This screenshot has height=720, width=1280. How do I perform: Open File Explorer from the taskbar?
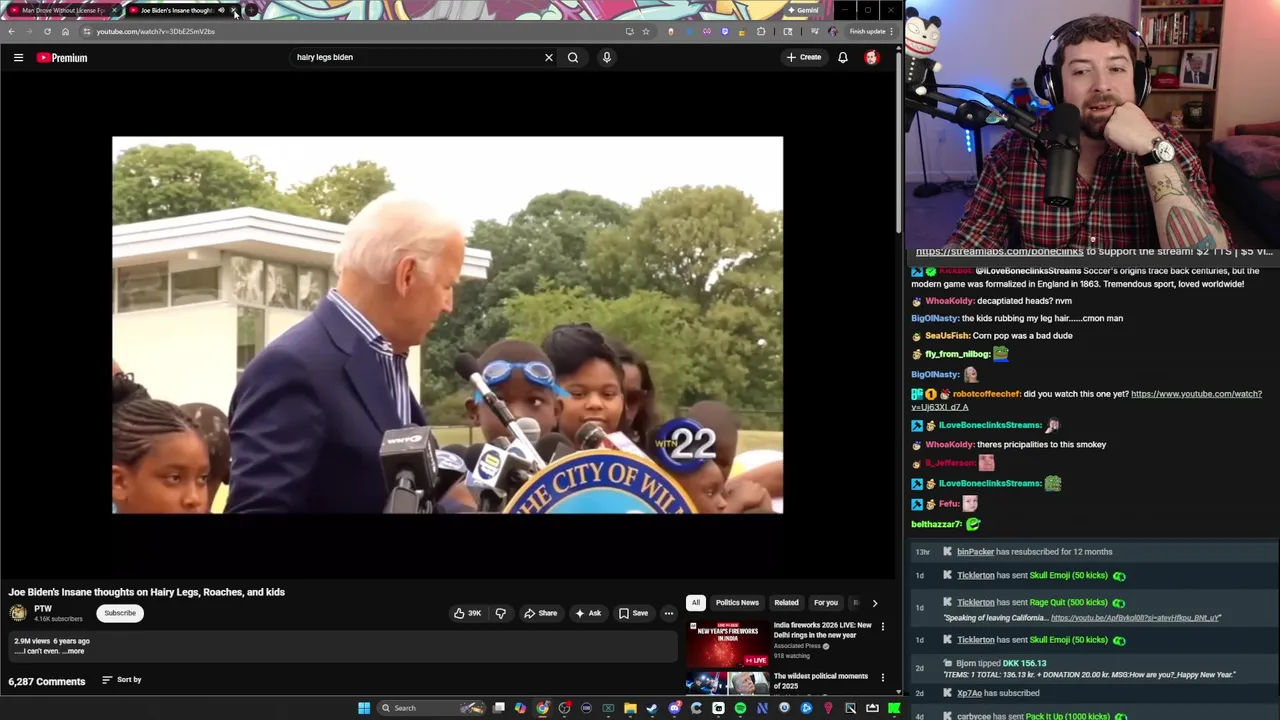tap(630, 708)
